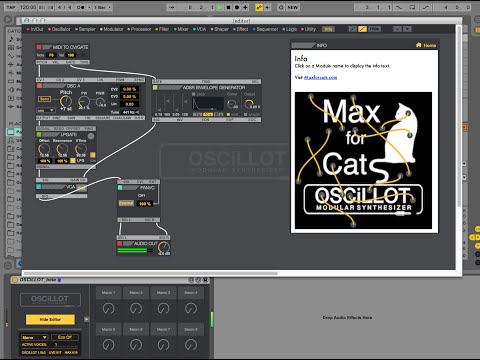
Task: Toggle the yellow power square on ADSR ENVELOPE GENERATOR
Action: 155,88
